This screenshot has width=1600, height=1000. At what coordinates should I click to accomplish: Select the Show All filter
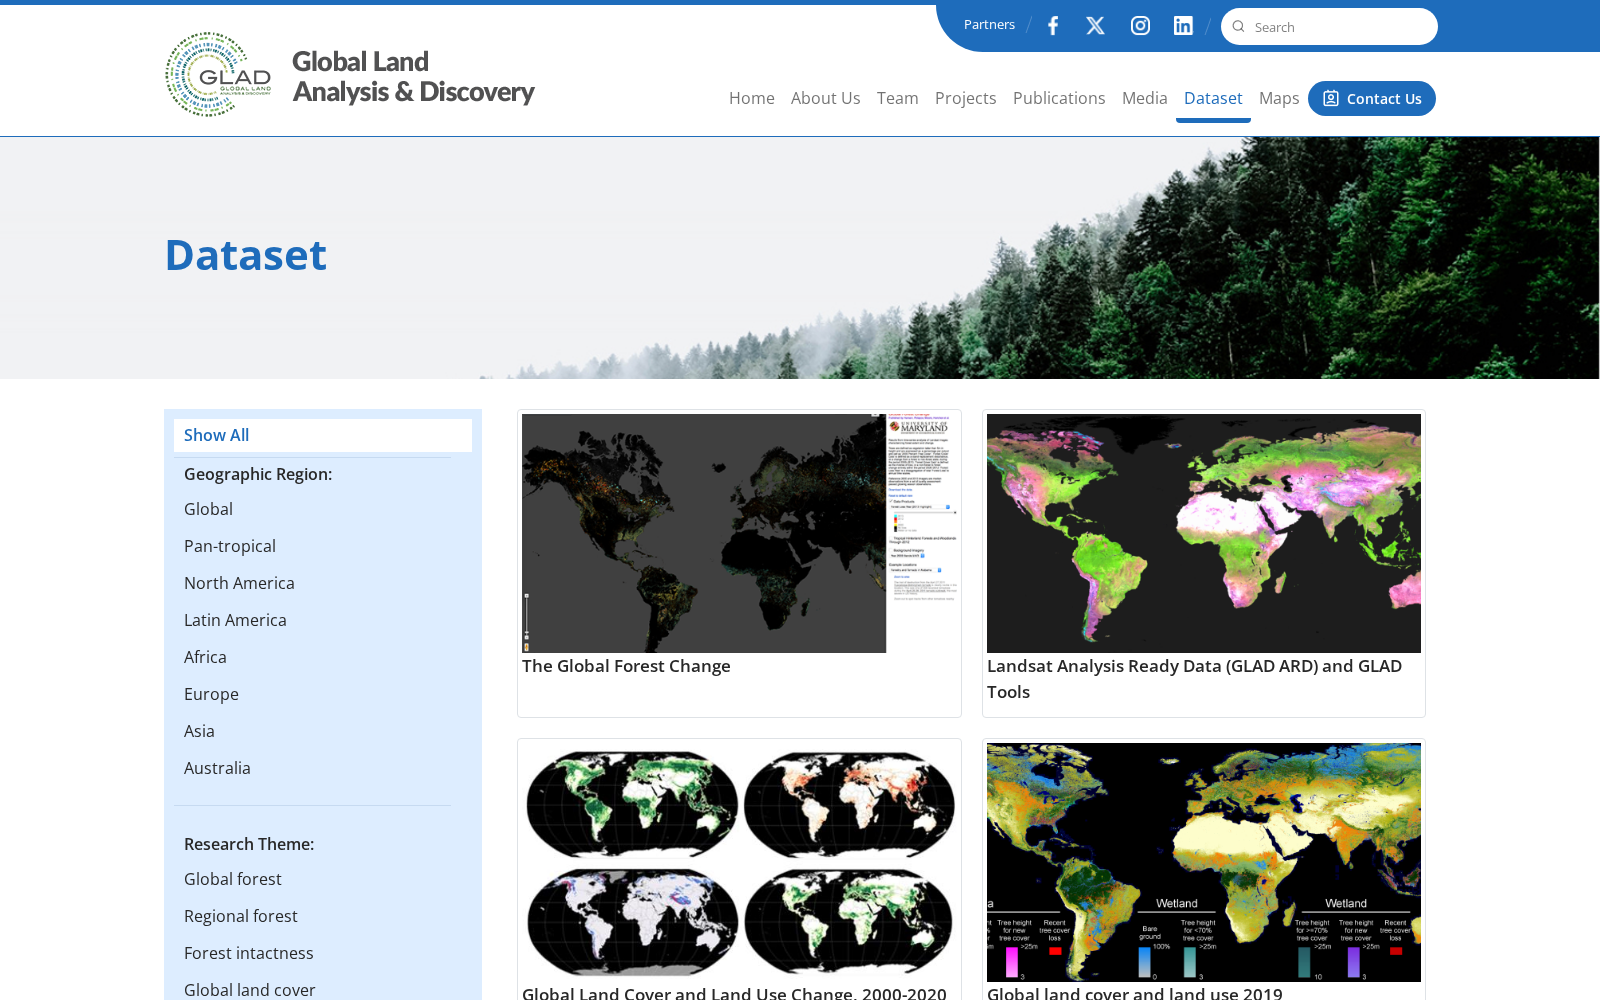(323, 435)
